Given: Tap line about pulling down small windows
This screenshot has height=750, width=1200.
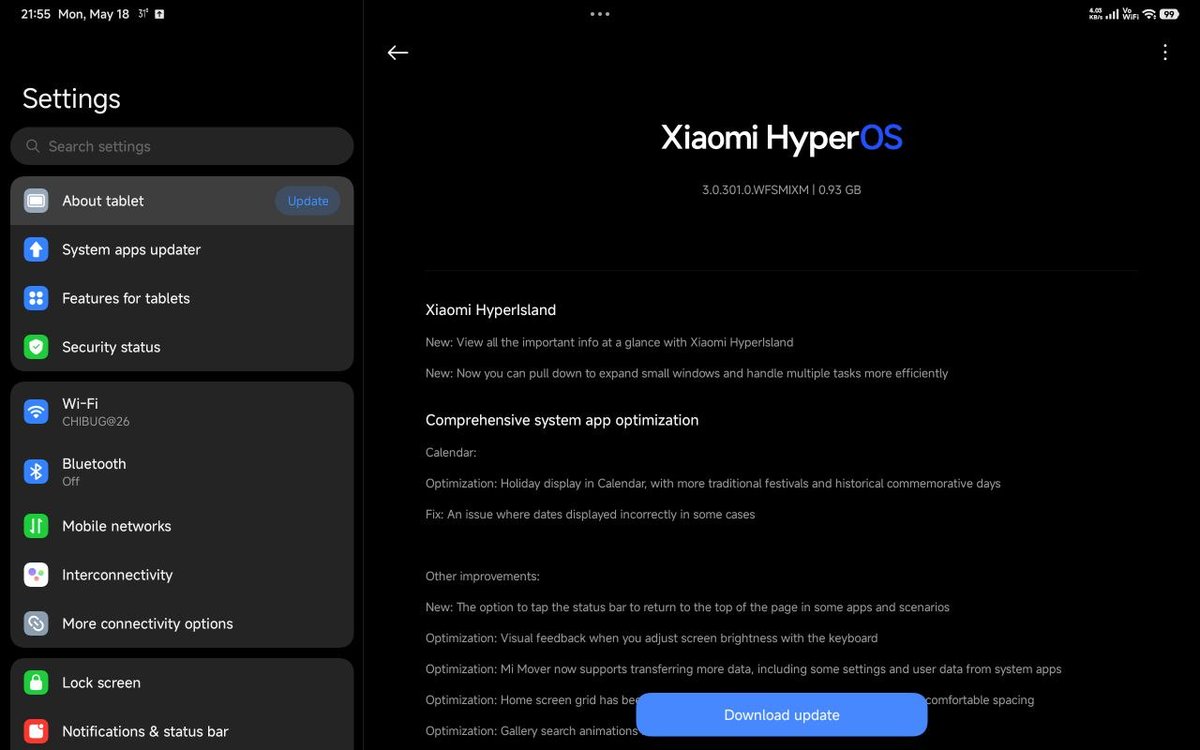Looking at the screenshot, I should click(687, 373).
